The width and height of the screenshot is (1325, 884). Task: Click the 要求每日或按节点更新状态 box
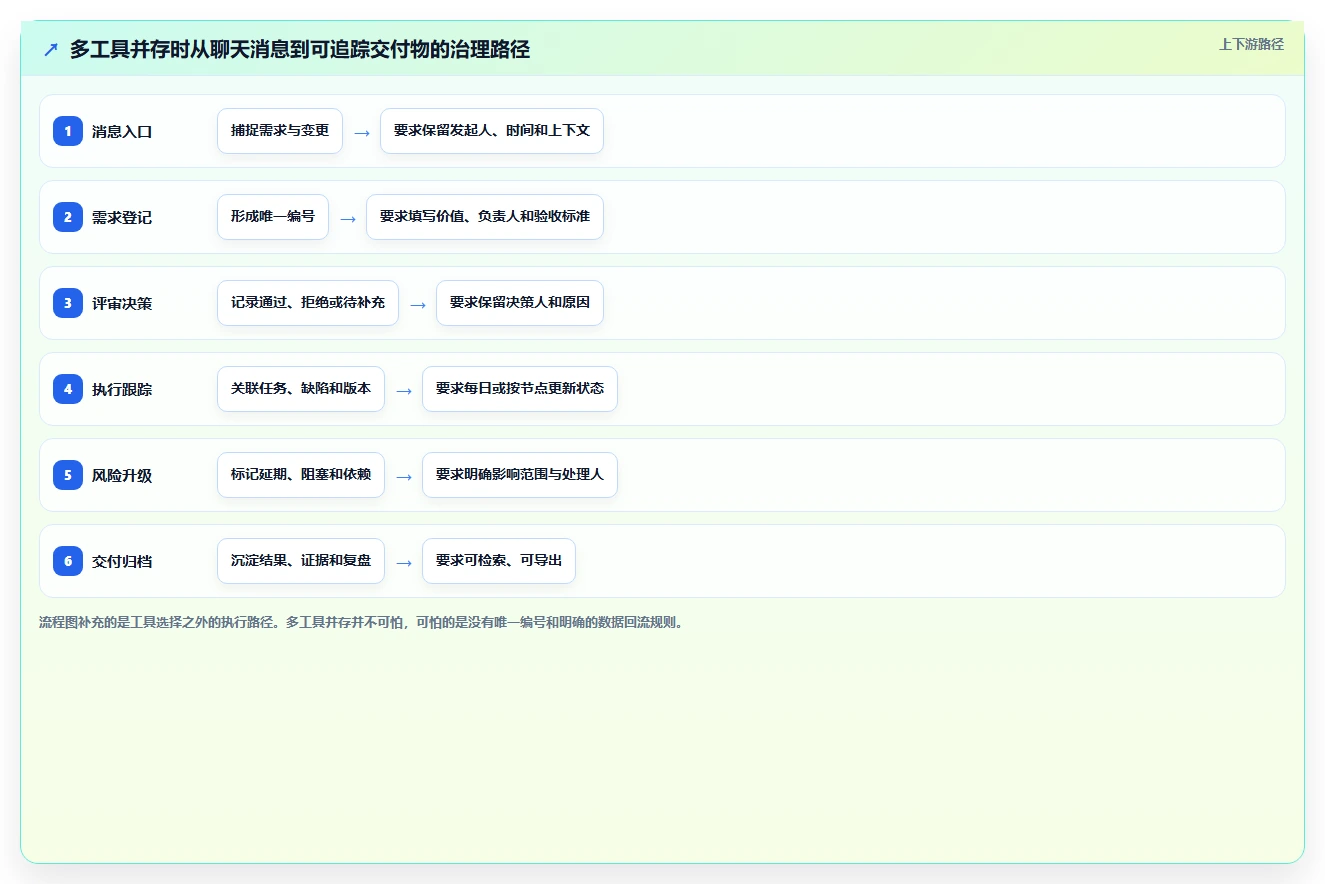click(520, 389)
